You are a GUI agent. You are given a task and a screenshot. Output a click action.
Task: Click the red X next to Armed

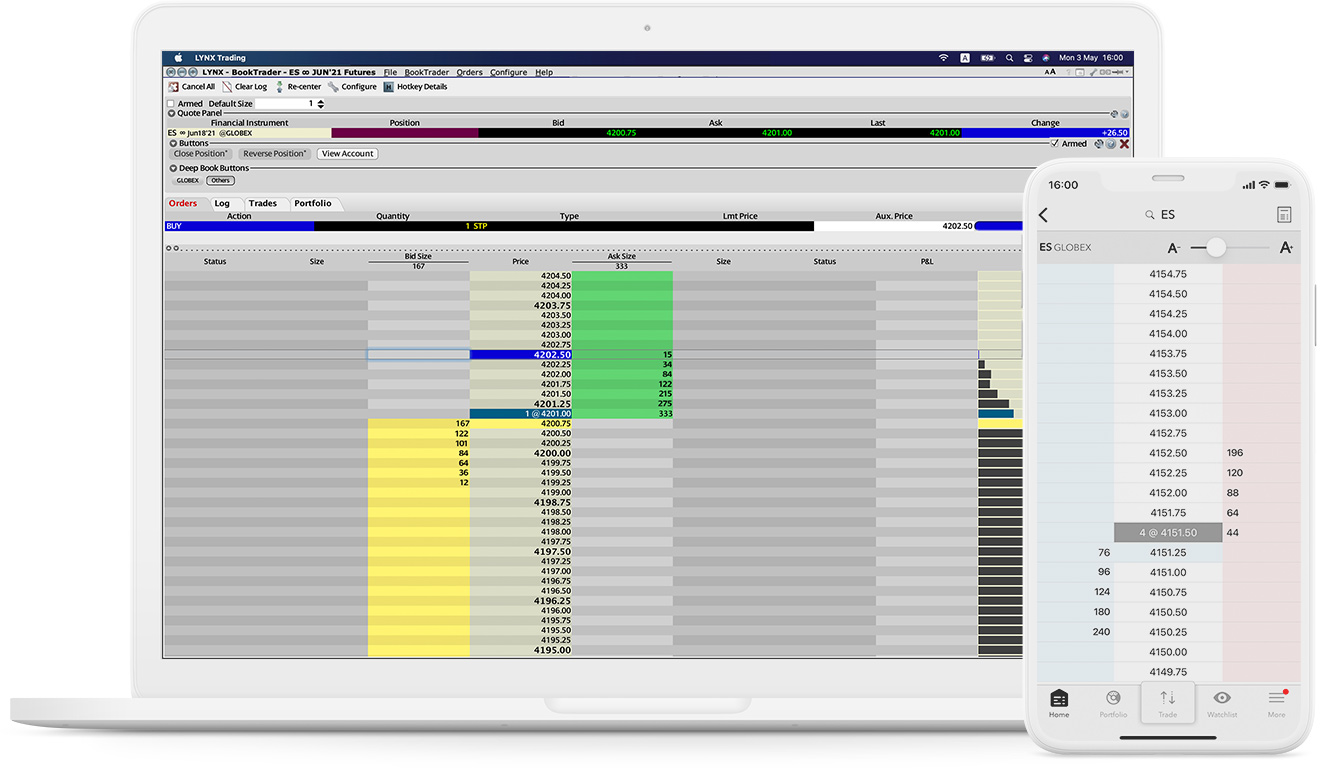pos(1124,144)
